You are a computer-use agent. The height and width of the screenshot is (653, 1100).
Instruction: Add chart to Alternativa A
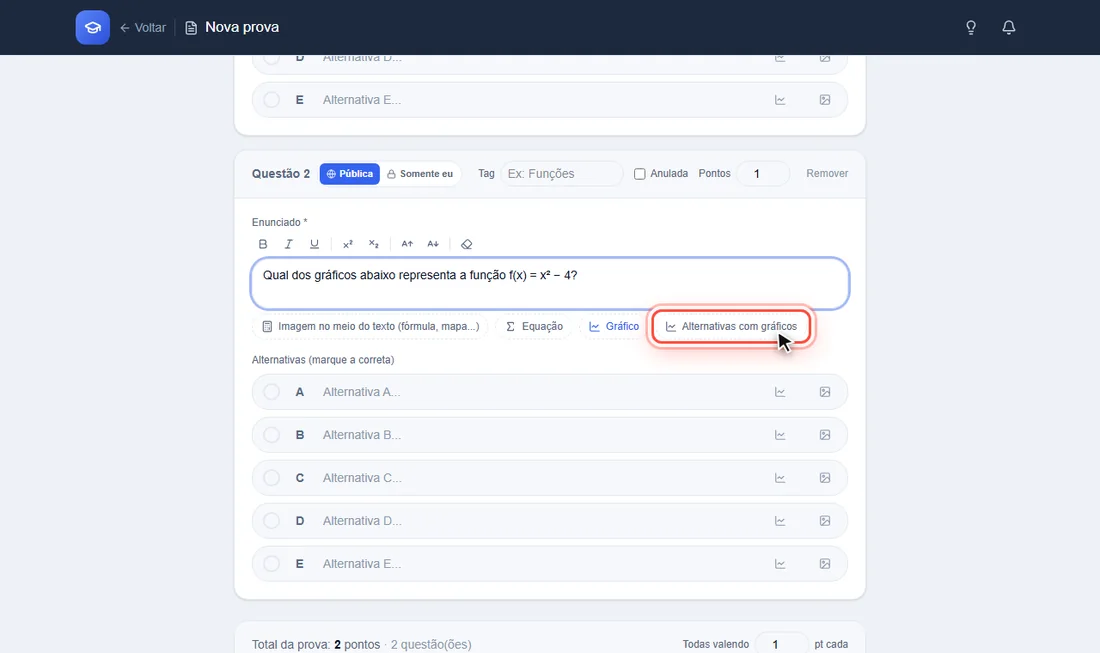(780, 392)
